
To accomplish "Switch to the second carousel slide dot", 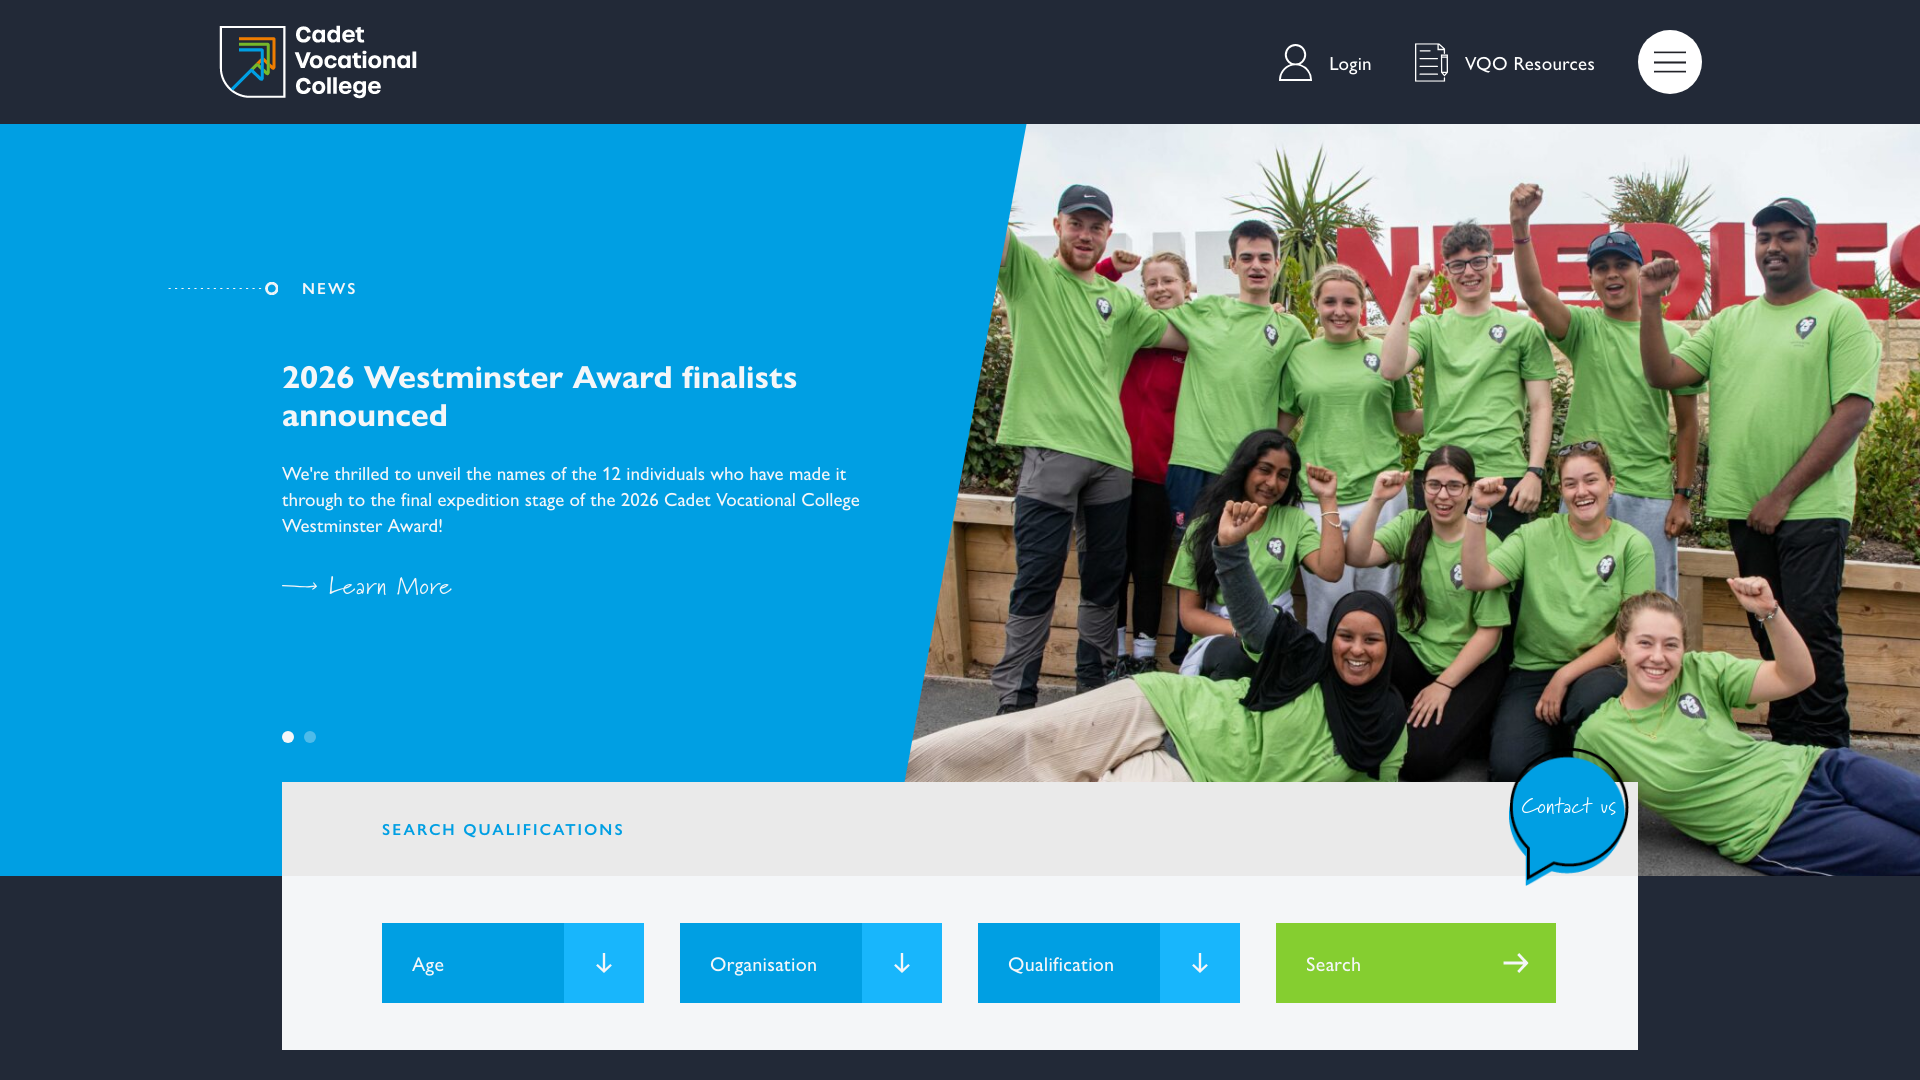I will pyautogui.click(x=310, y=737).
